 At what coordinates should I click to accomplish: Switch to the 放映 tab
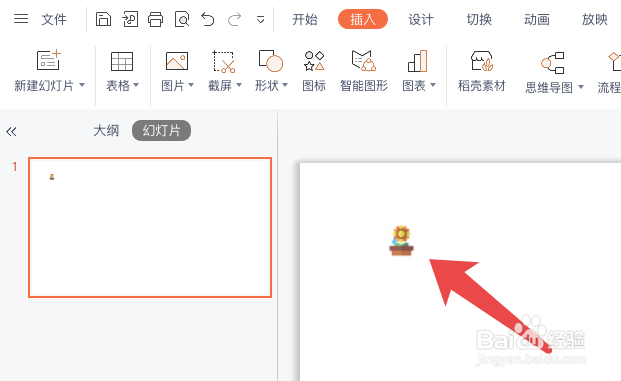click(x=594, y=19)
